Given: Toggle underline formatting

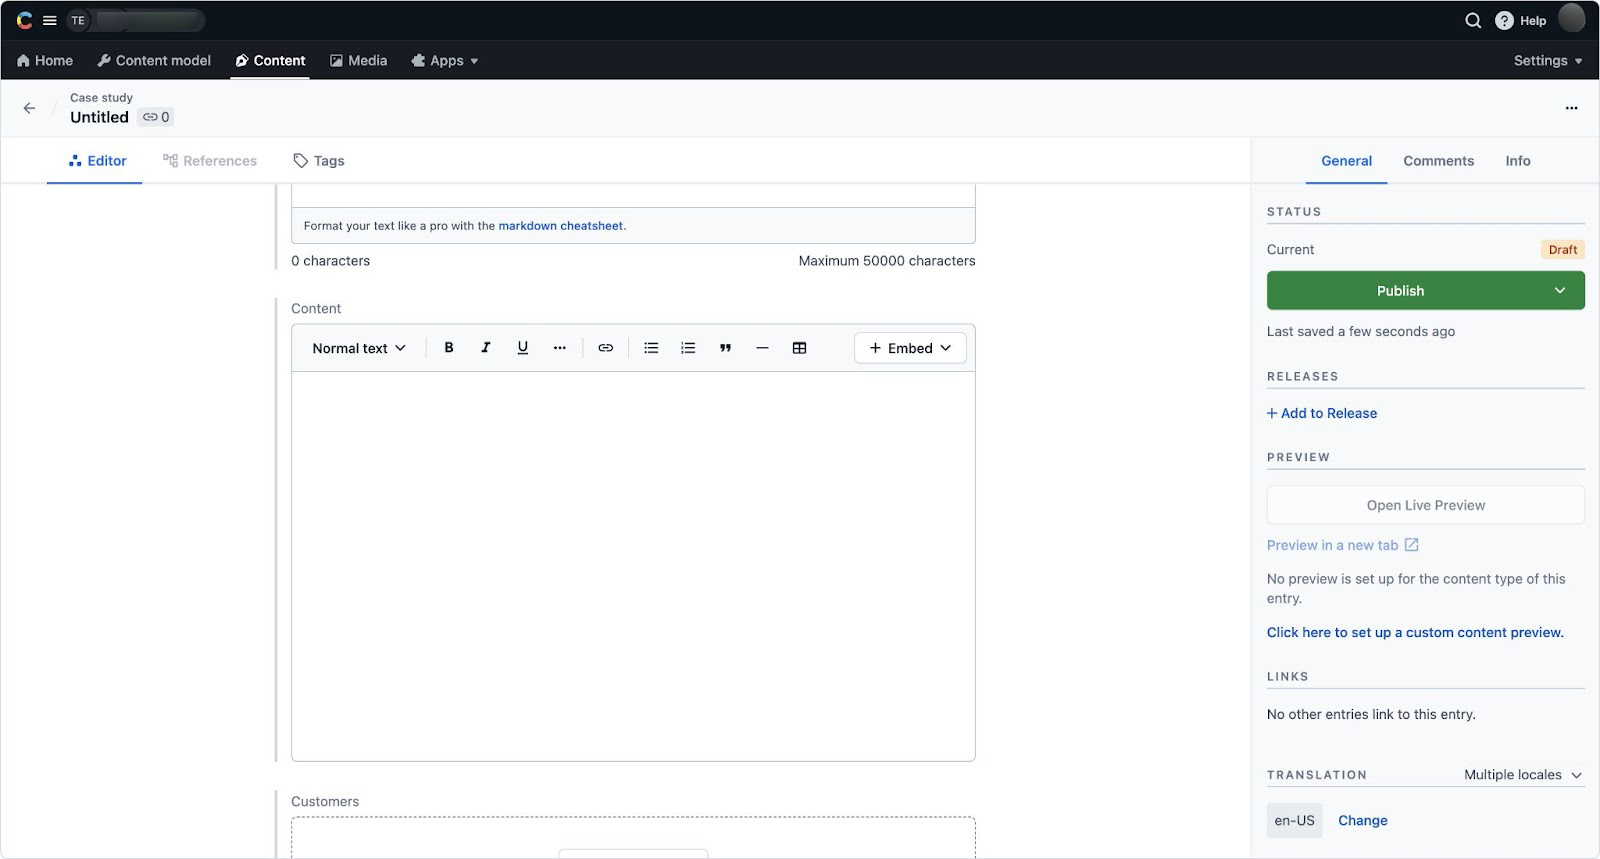Looking at the screenshot, I should pyautogui.click(x=523, y=348).
